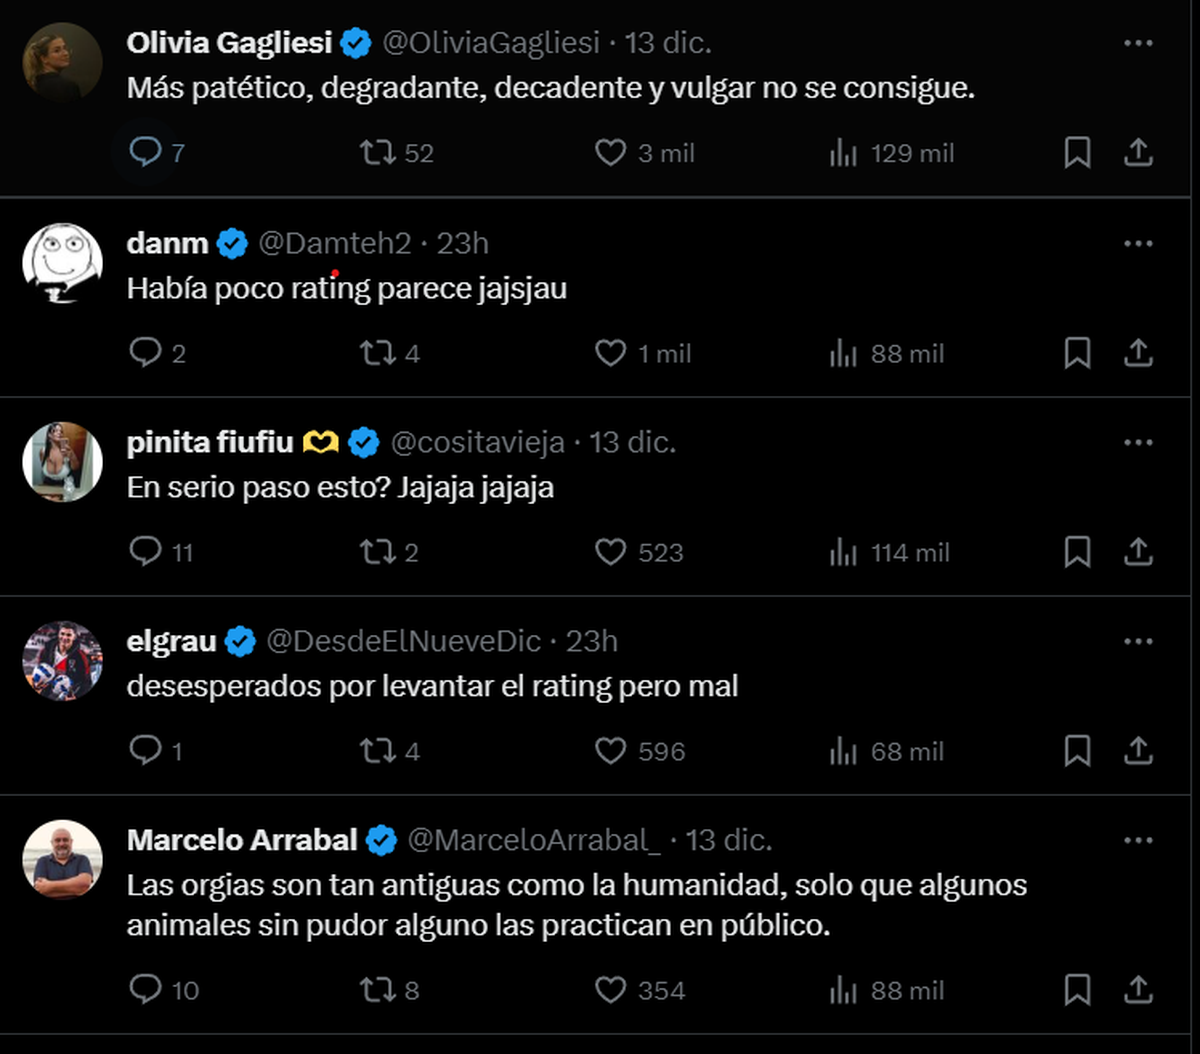
Task: Bookmark pinita fiufiu's tweet
Action: pos(1077,552)
